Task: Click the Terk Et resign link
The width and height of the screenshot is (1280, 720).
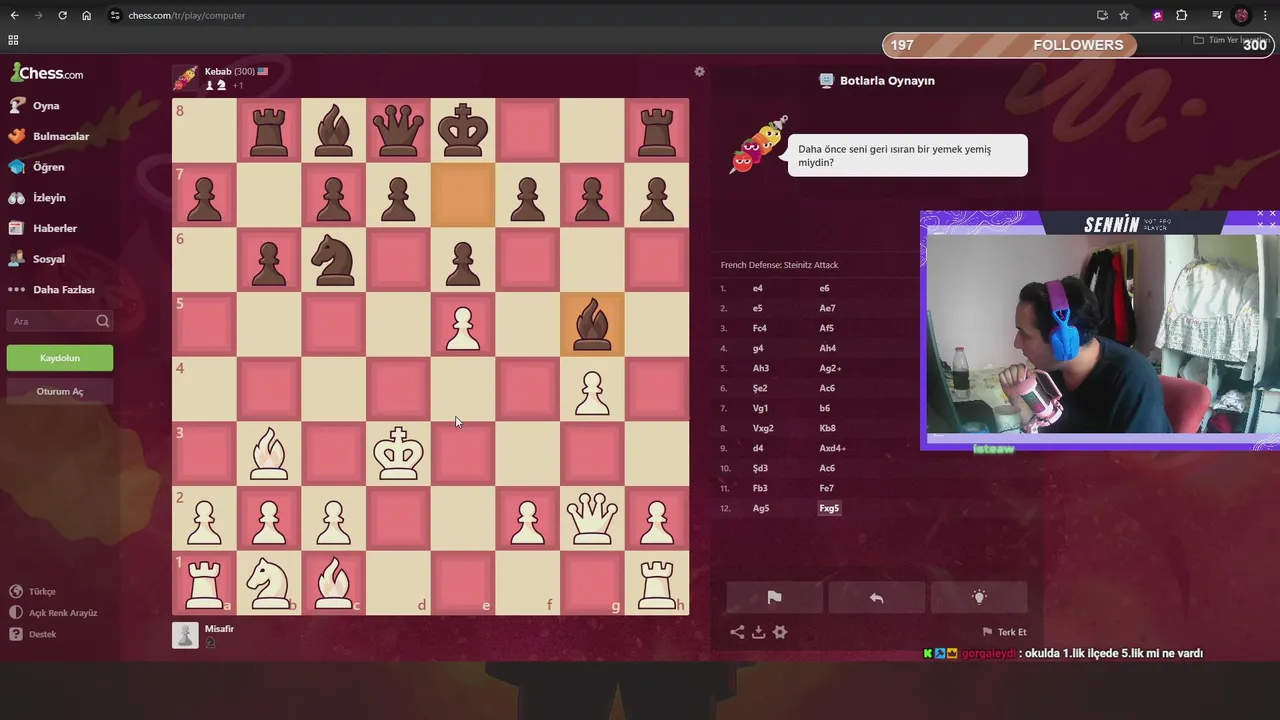Action: coord(1004,632)
